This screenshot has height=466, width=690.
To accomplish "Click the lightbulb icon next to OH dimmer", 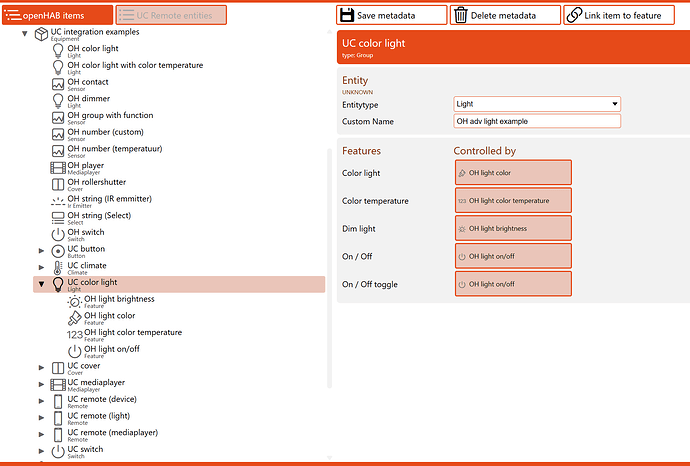I will [58, 101].
